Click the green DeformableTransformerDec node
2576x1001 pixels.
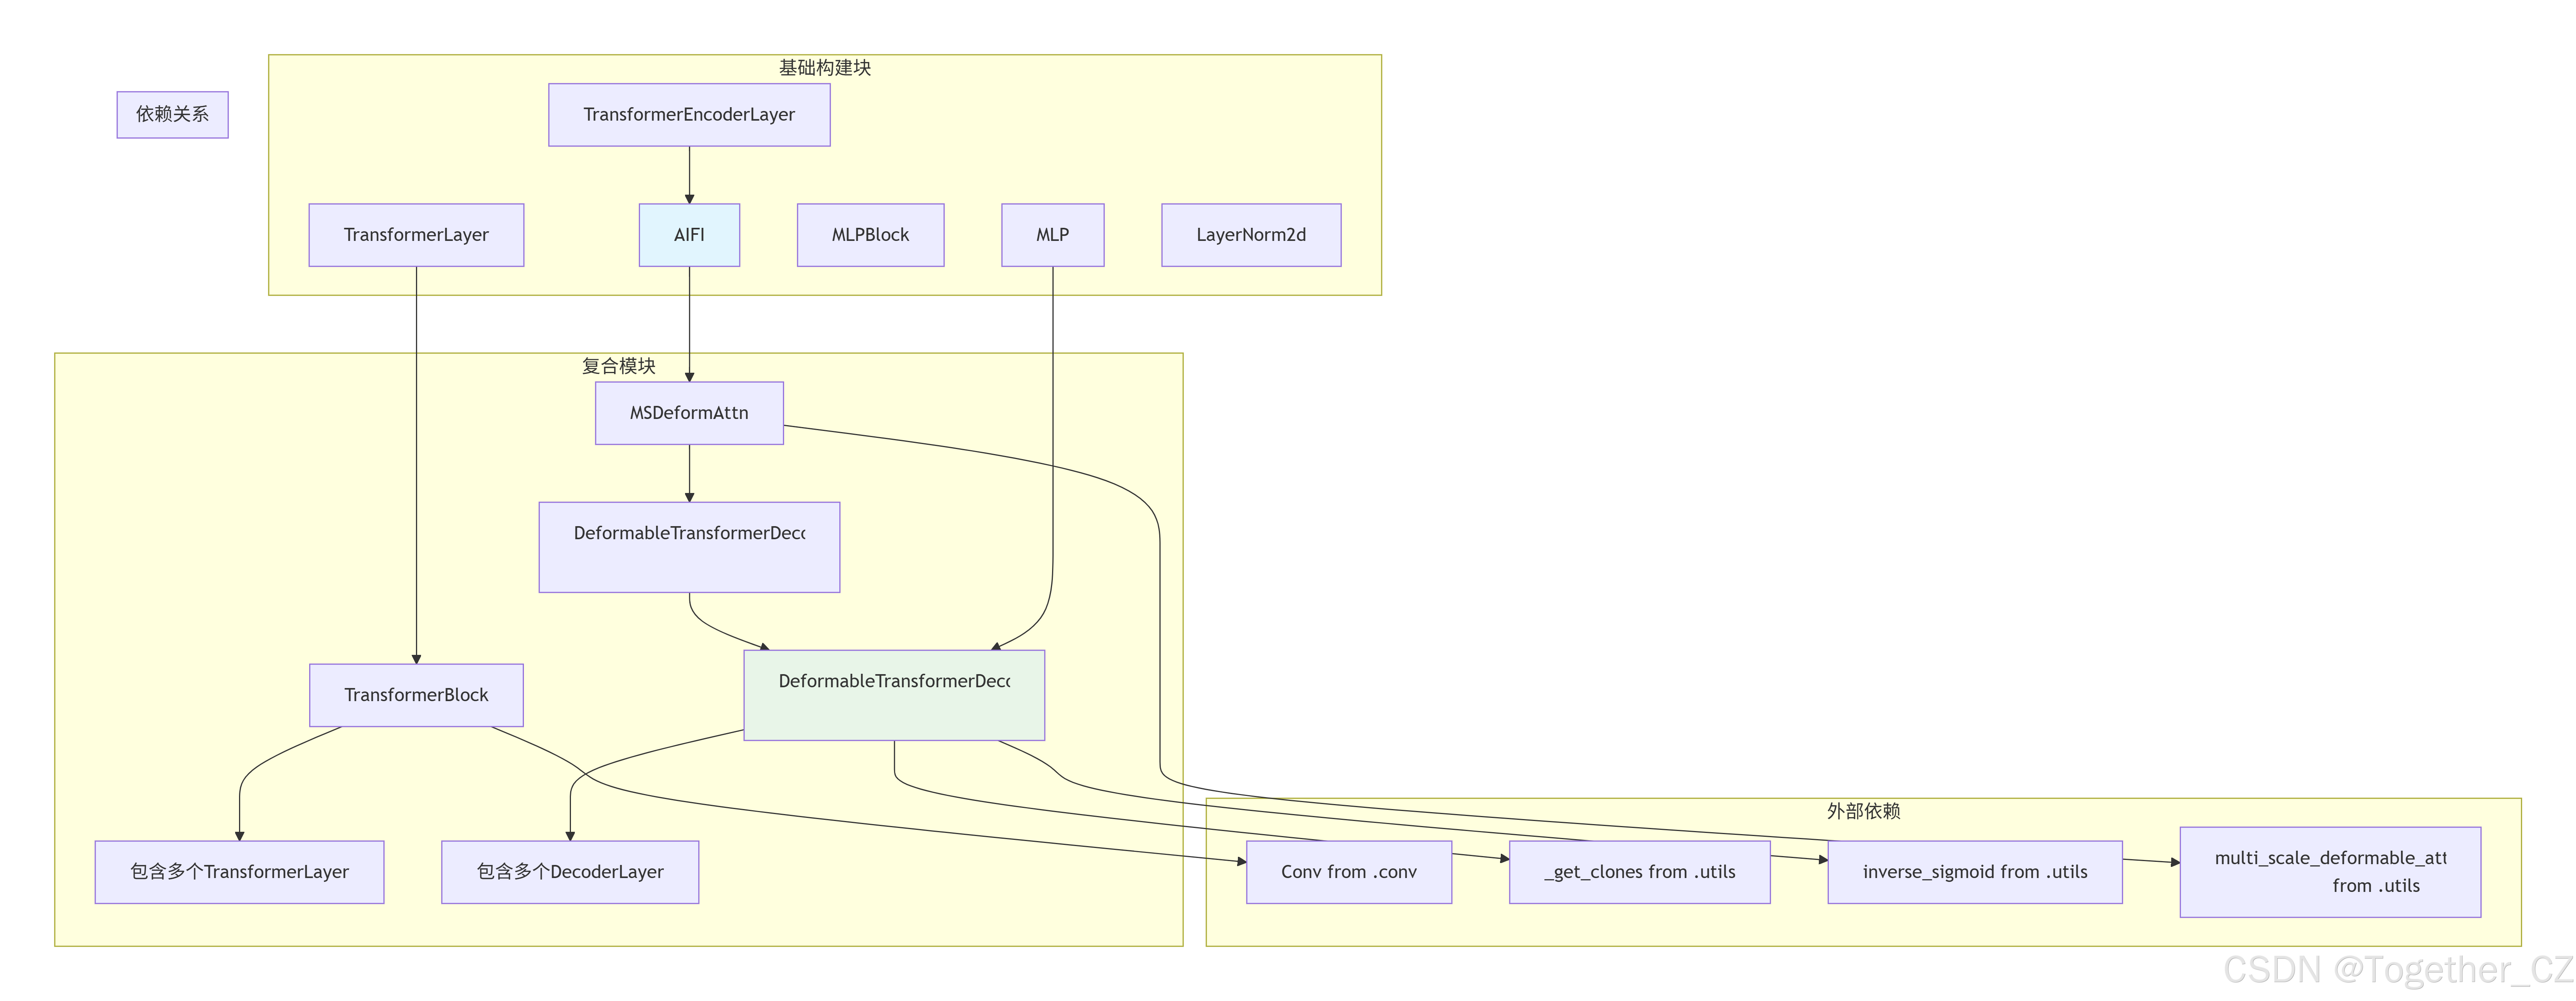(894, 695)
